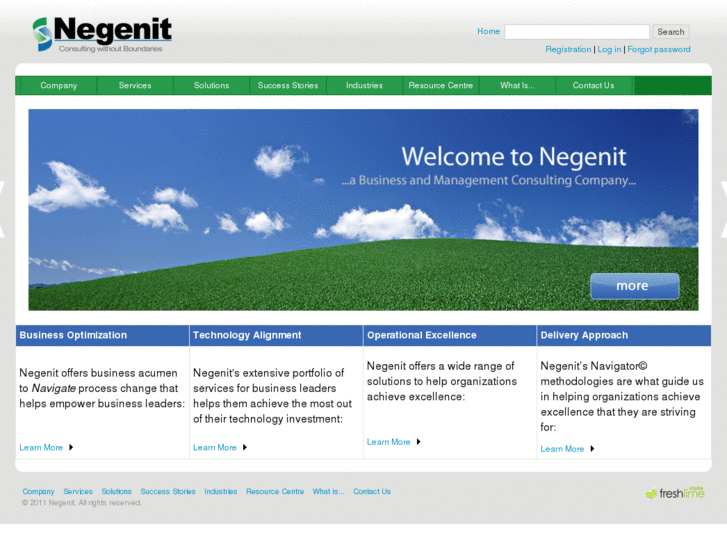The image size is (727, 545).
Task: Click the 'Negenit's extensive portfolio' paragraph
Action: point(273,396)
